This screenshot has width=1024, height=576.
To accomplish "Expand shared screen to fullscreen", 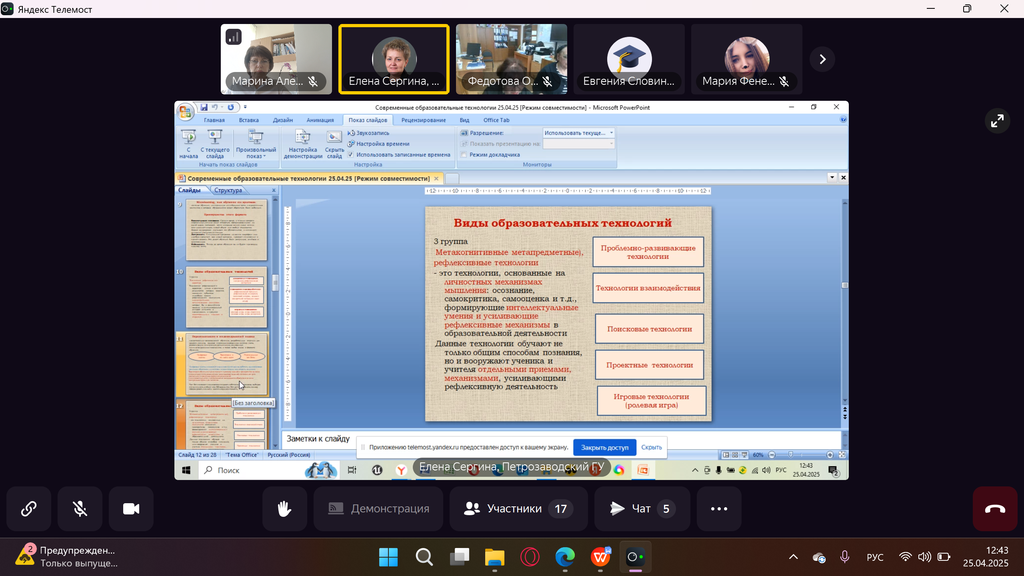I will [x=996, y=121].
